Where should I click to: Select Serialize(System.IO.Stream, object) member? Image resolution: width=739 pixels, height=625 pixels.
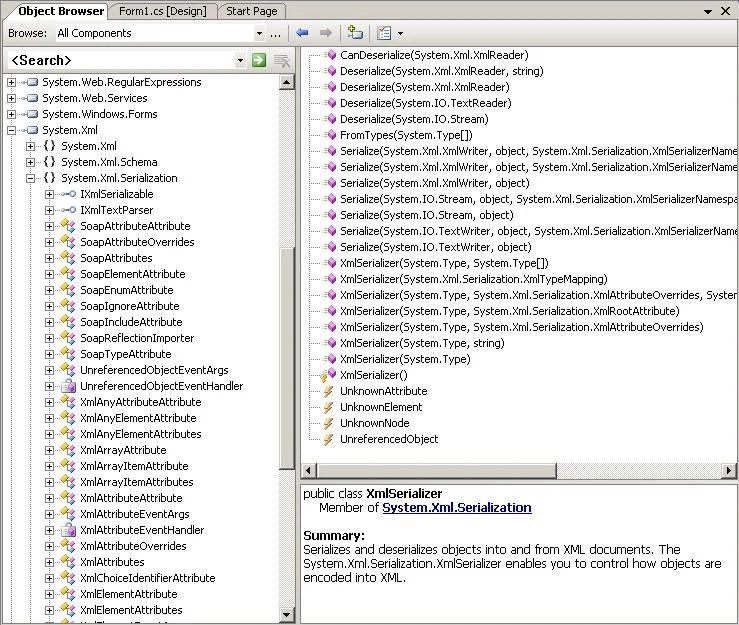(x=427, y=215)
